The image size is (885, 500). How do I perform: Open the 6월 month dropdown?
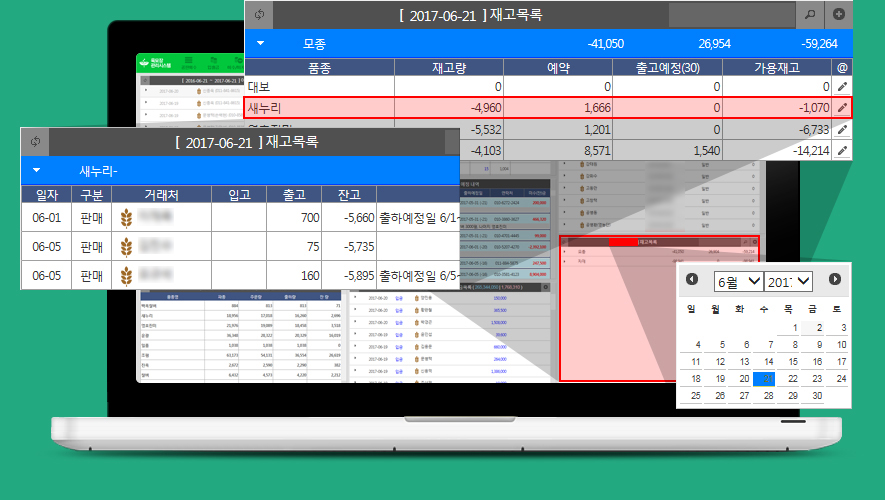click(x=739, y=281)
